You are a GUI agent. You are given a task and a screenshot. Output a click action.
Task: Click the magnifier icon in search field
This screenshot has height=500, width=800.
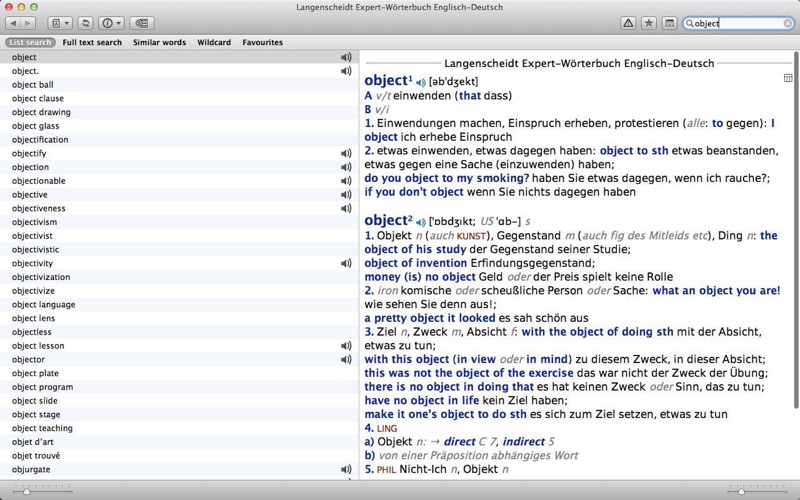pos(689,23)
